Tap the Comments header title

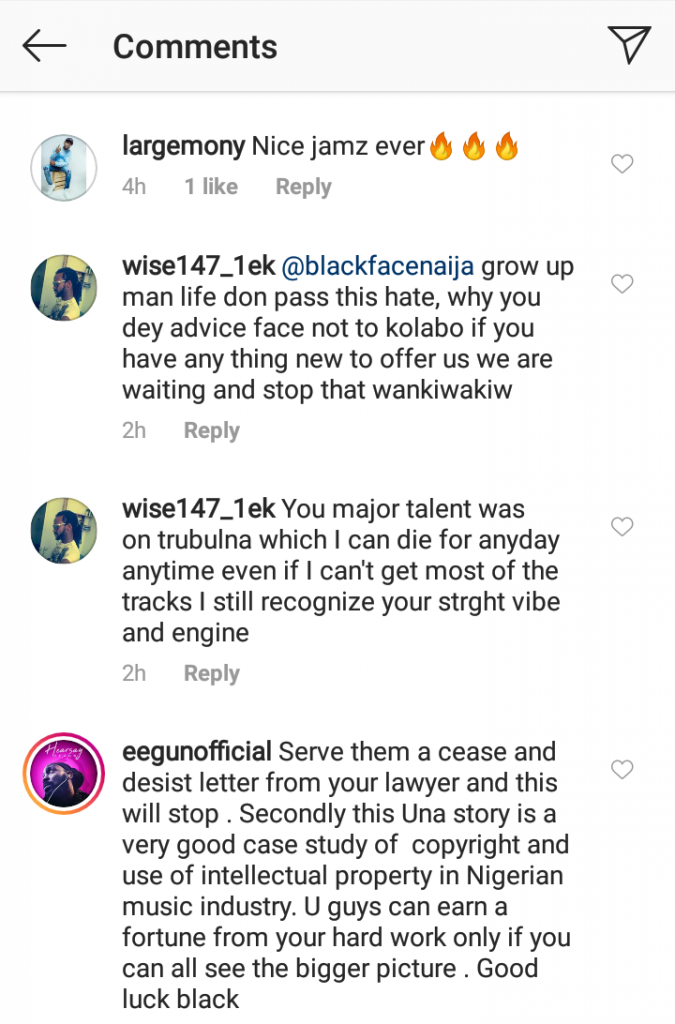click(195, 46)
